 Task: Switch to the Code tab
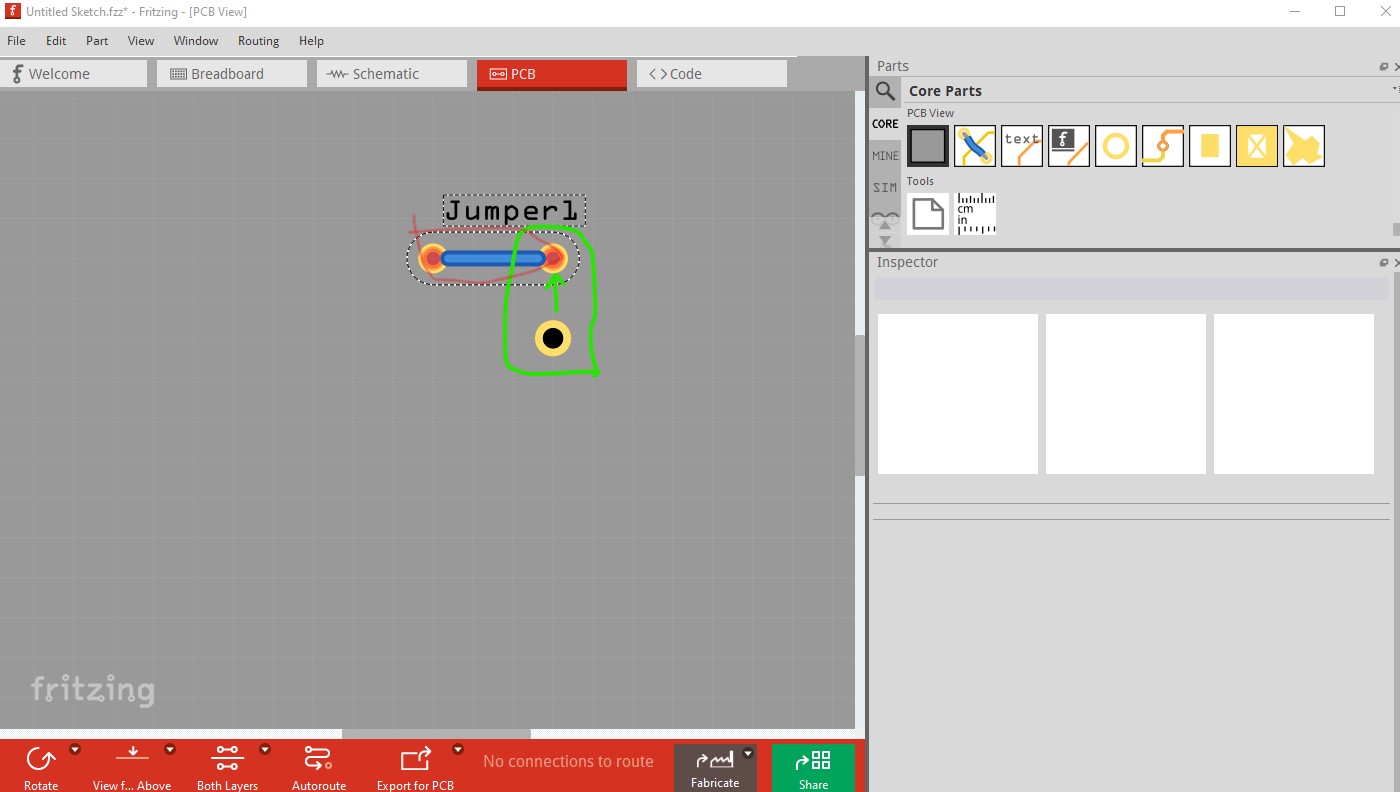point(712,74)
